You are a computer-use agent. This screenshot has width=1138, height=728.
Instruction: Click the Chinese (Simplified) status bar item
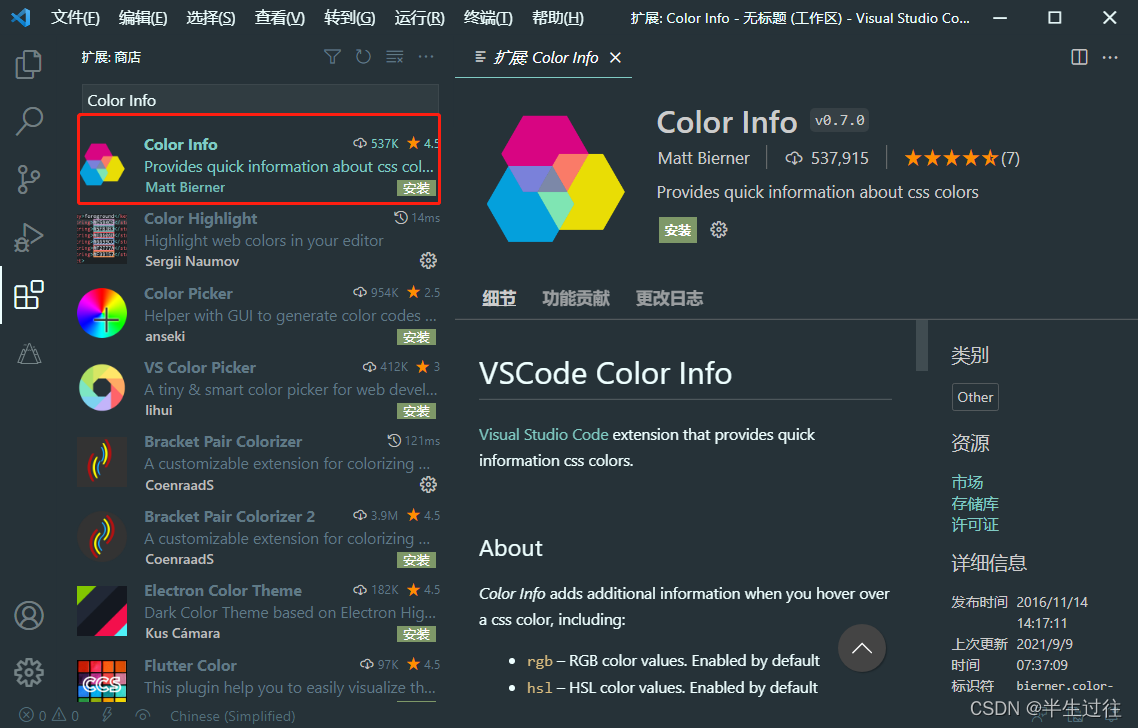point(232,716)
